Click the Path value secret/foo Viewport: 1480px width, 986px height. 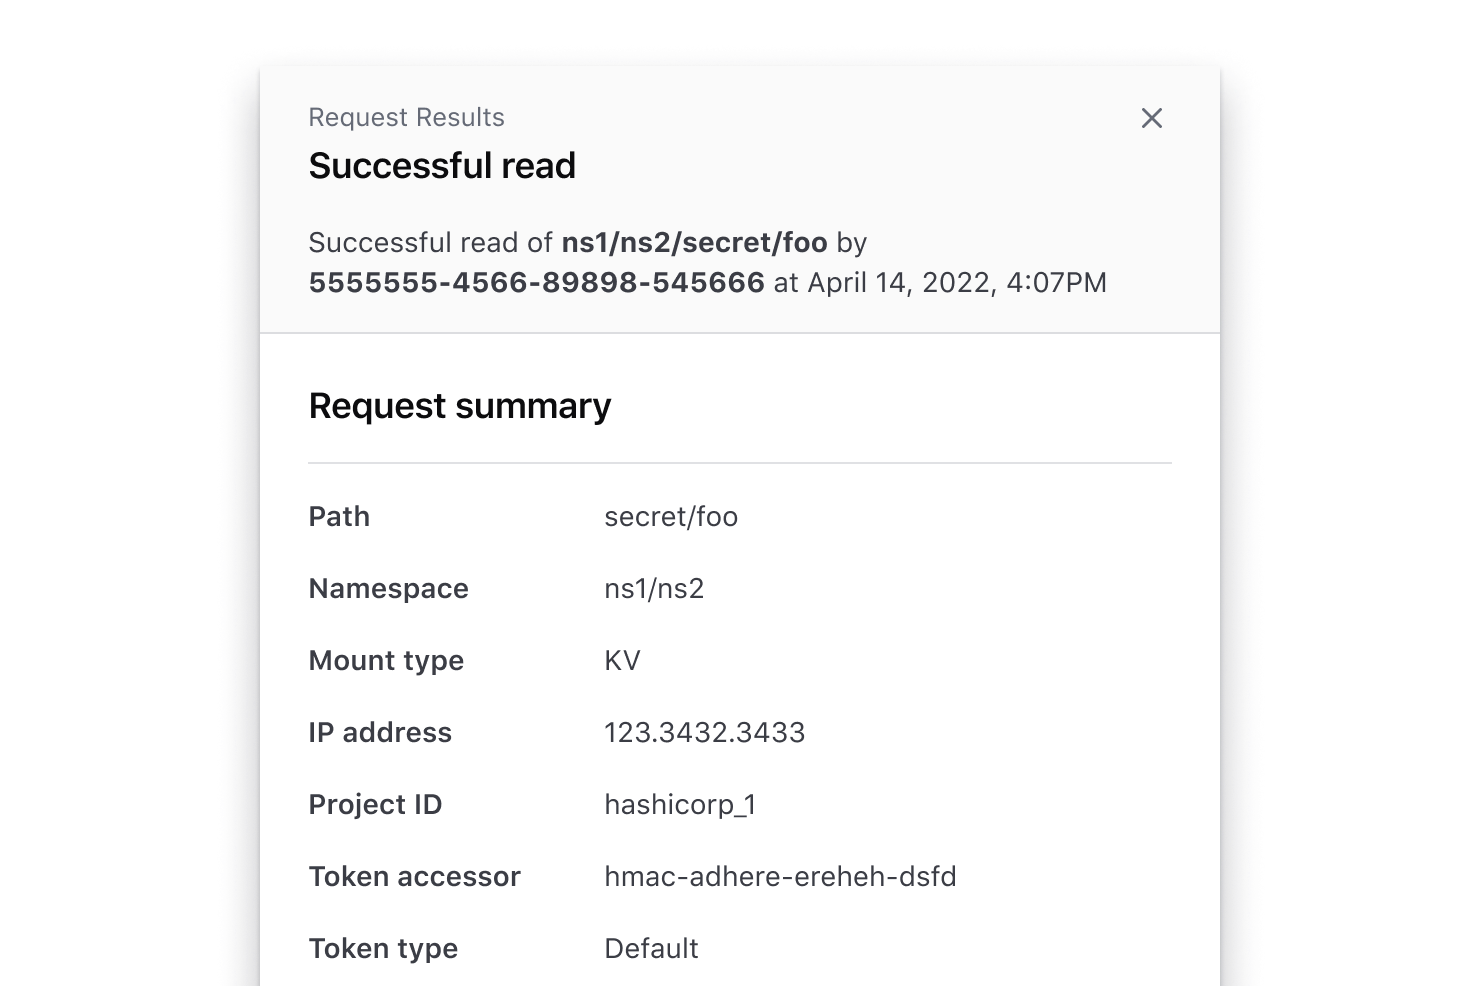click(x=671, y=516)
